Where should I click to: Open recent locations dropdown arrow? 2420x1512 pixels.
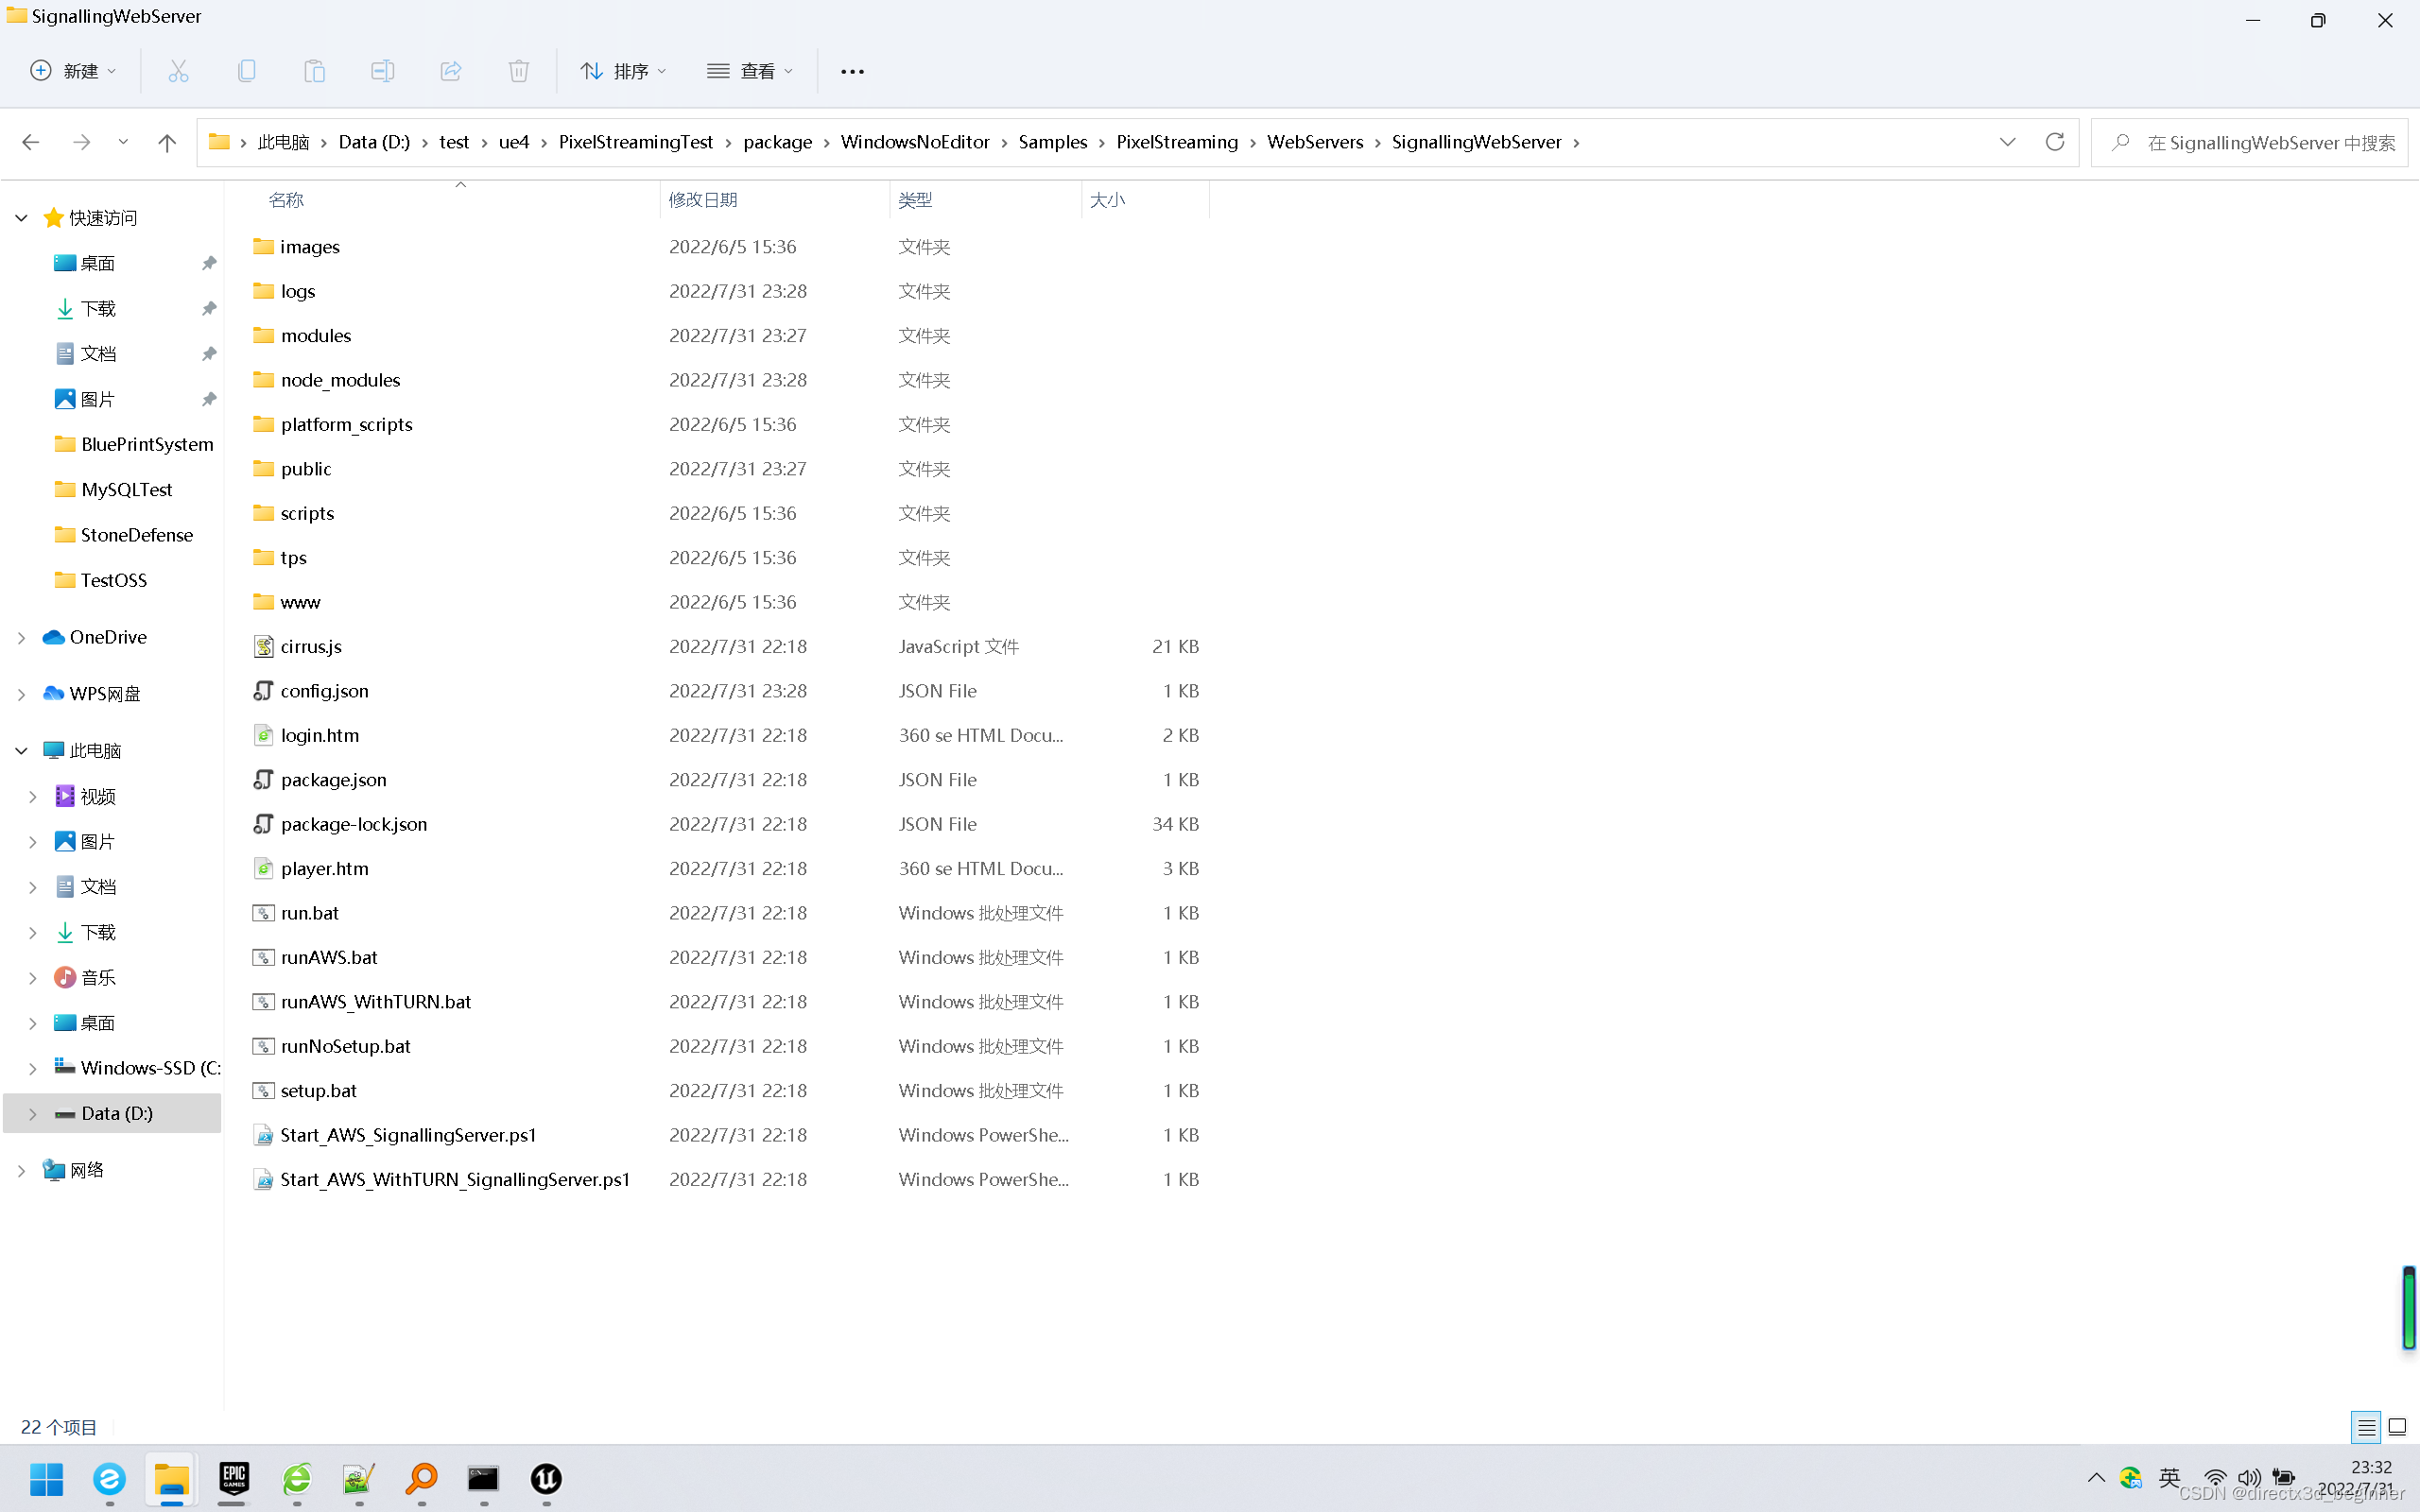[123, 142]
